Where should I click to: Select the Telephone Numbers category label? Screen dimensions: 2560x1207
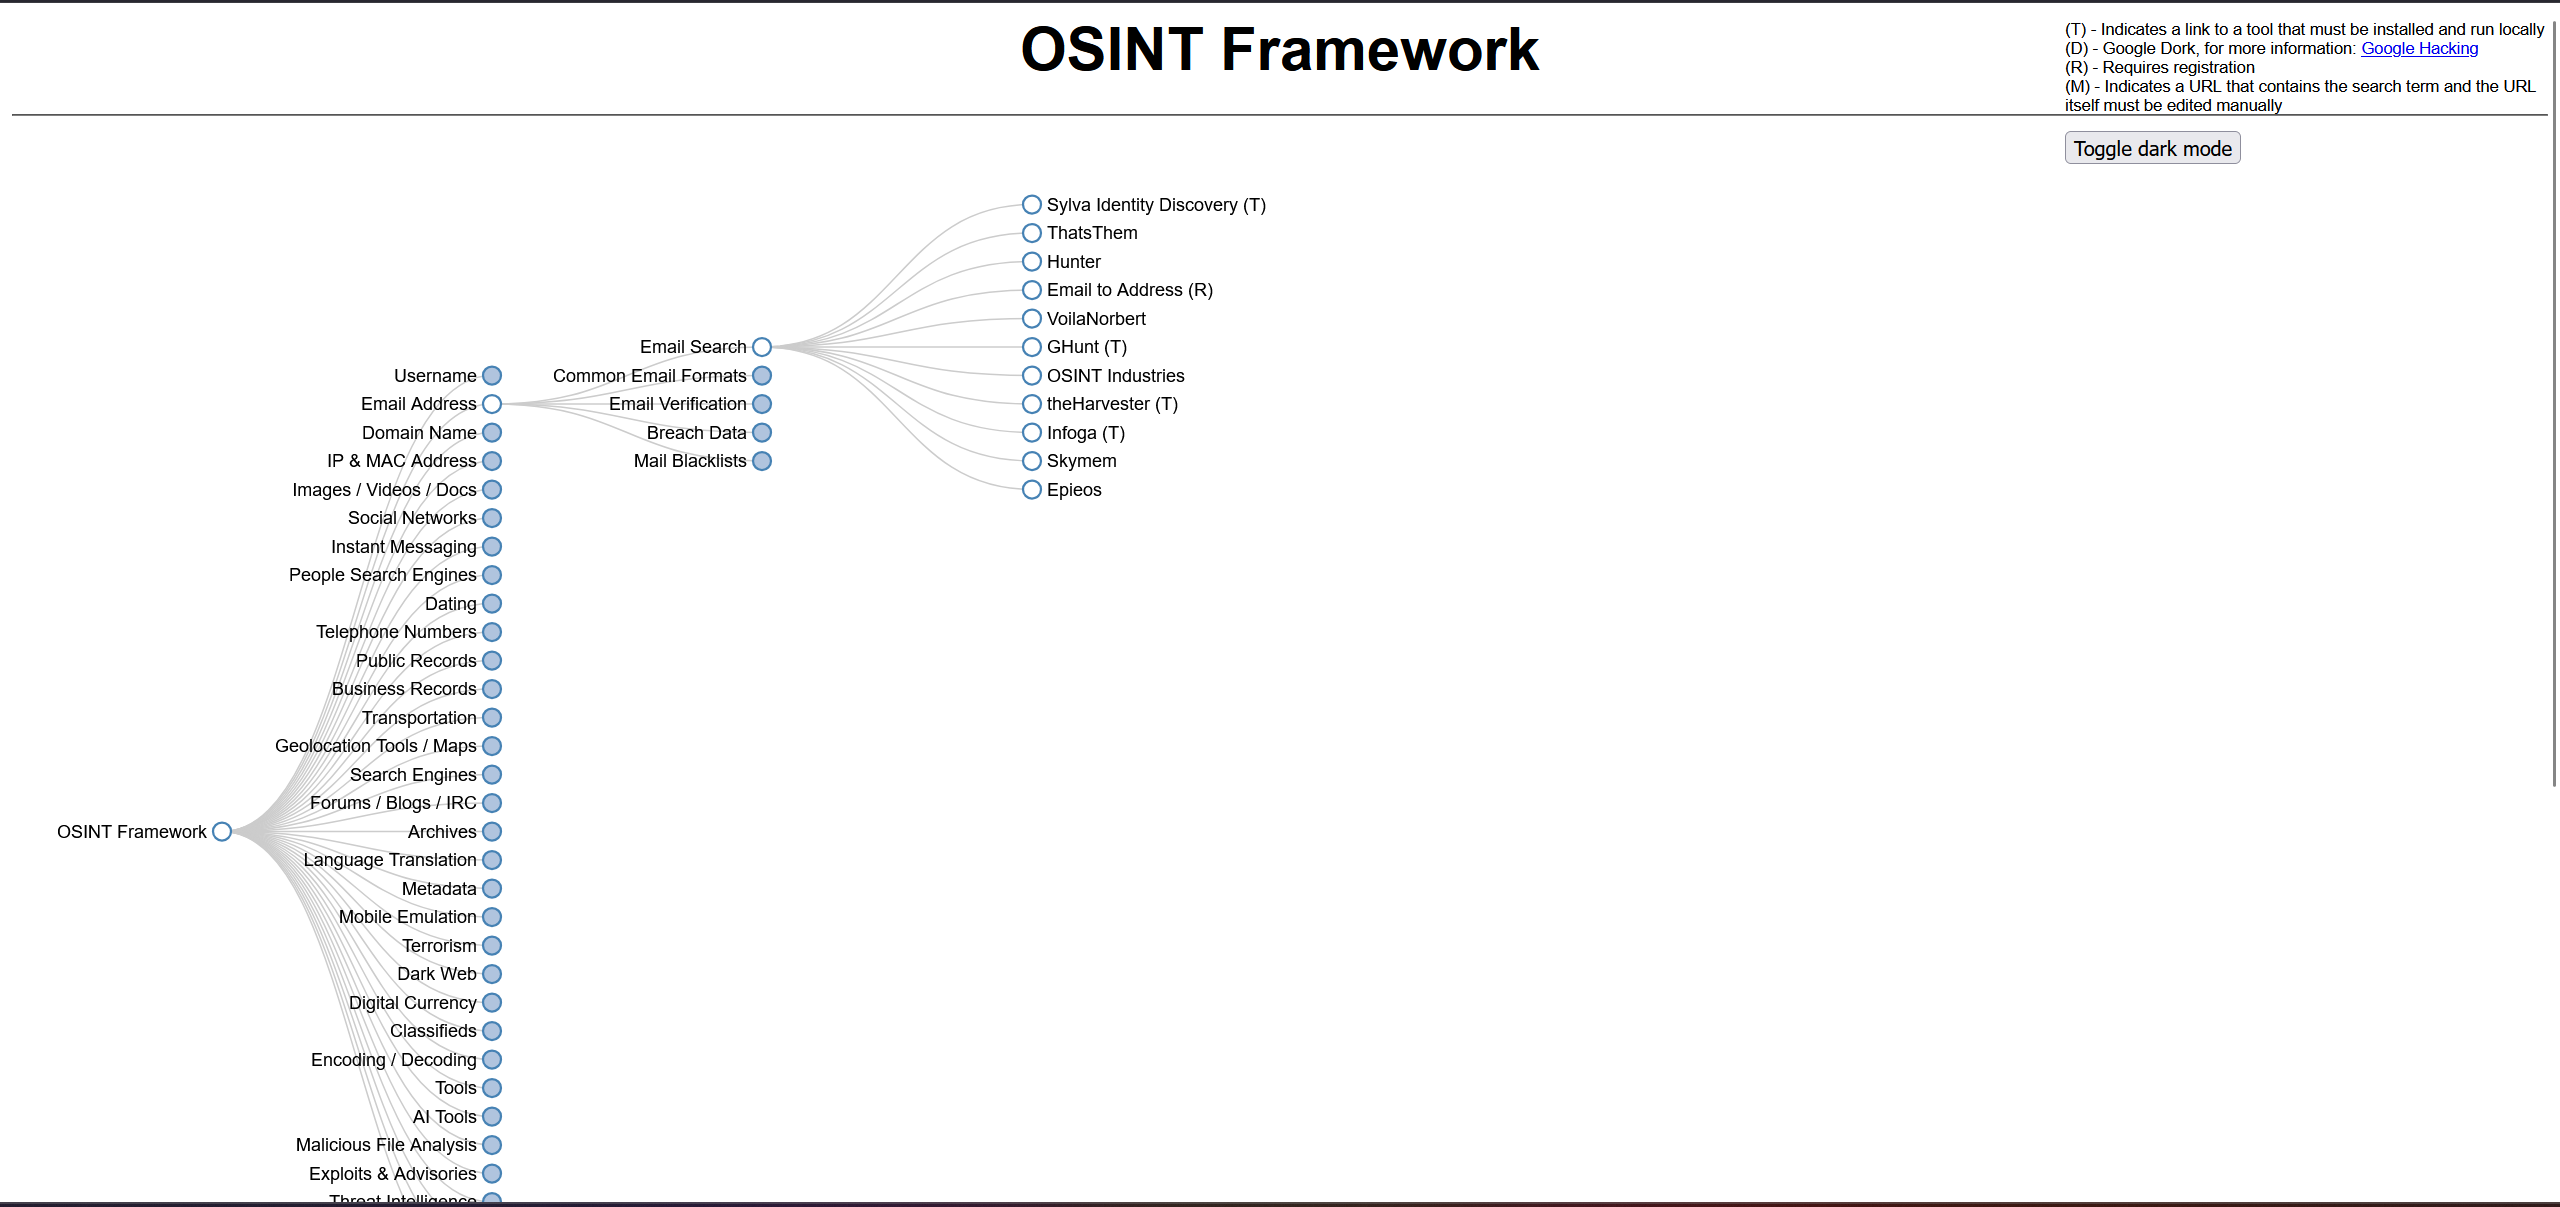[x=396, y=632]
